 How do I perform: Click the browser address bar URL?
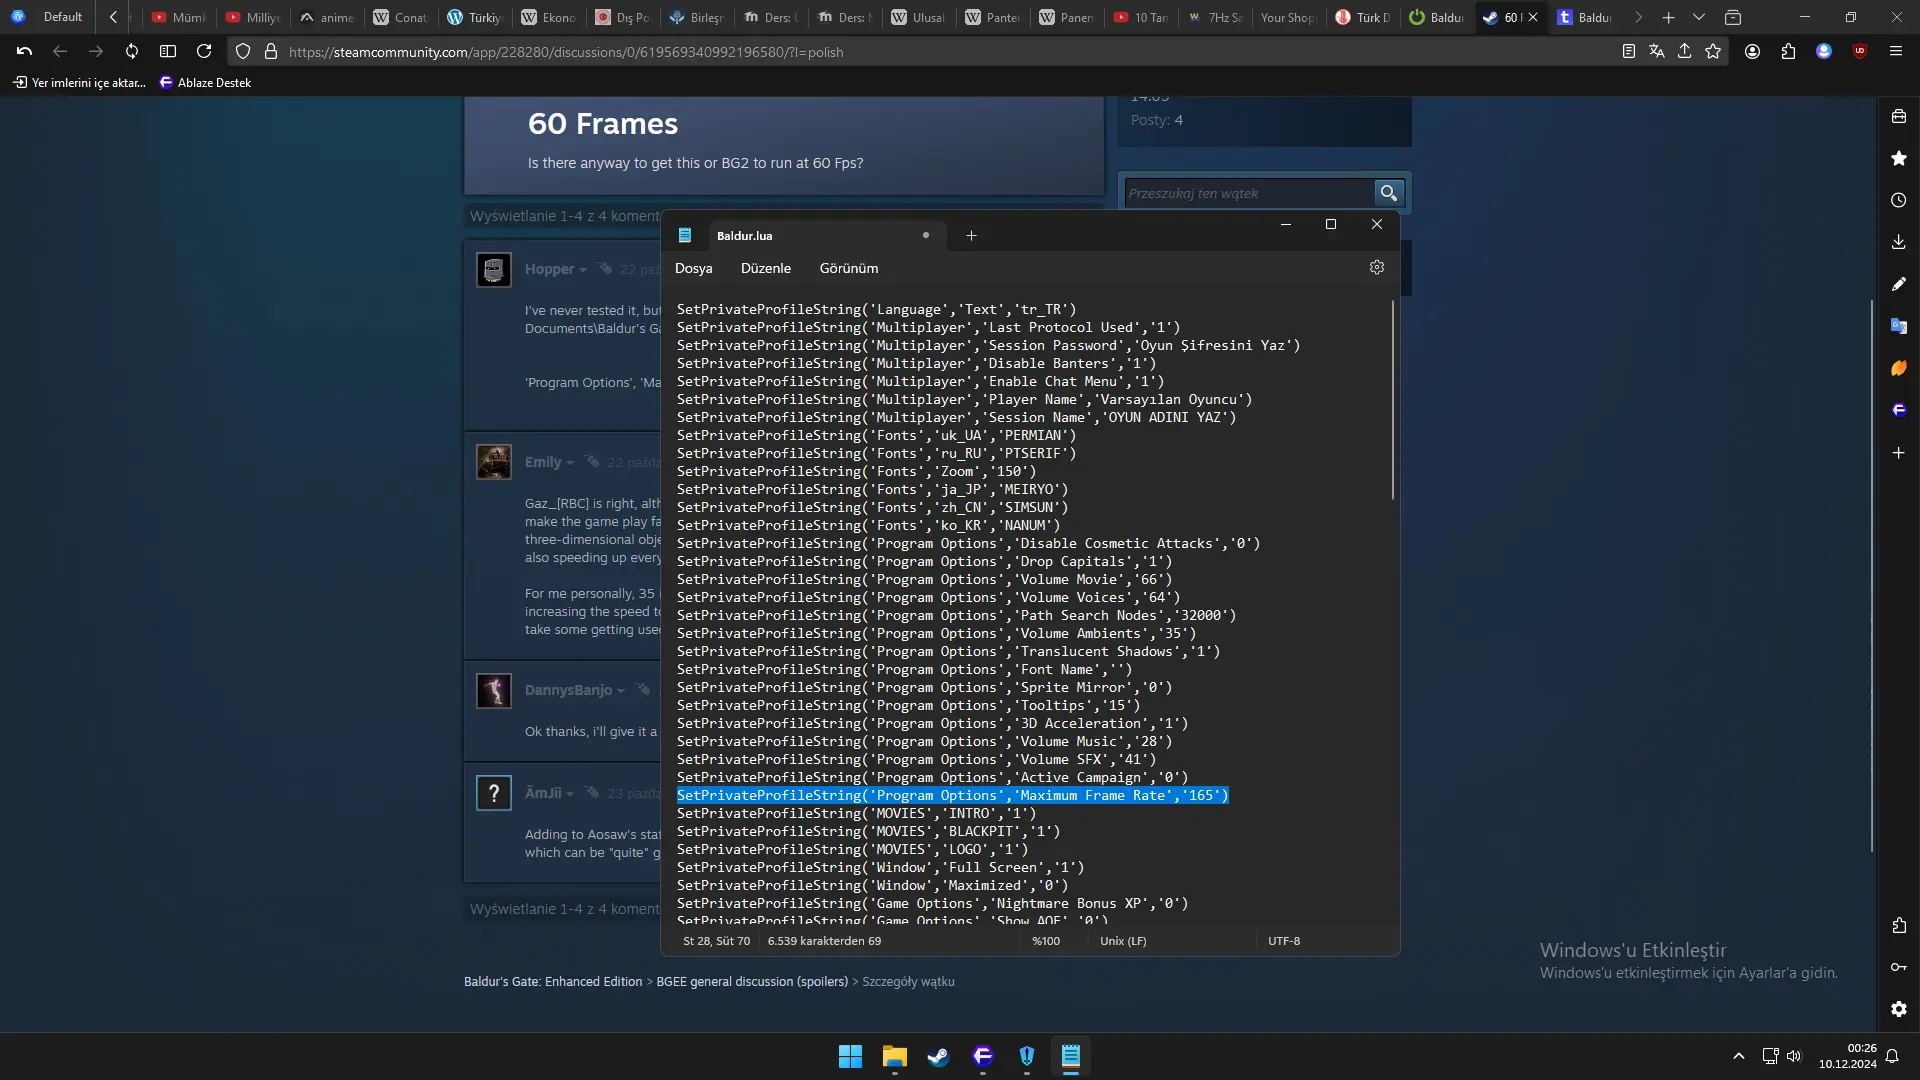point(566,52)
